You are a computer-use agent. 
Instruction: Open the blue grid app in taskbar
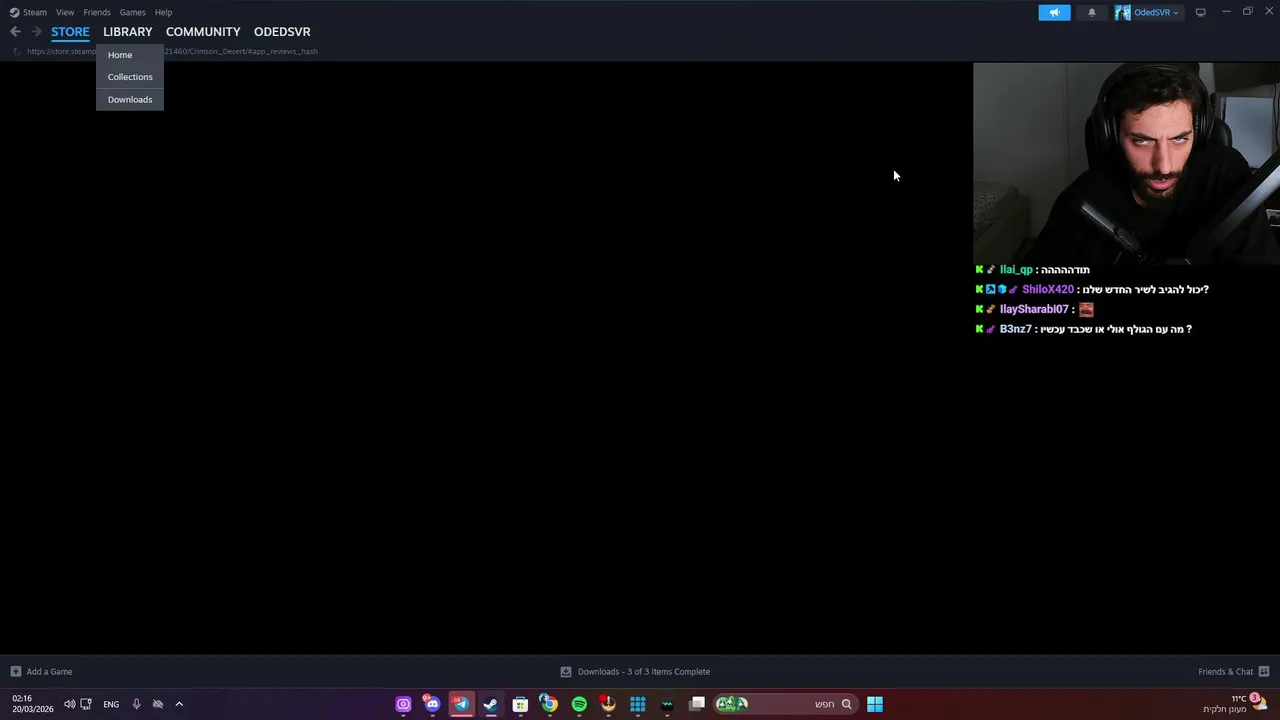pos(637,704)
